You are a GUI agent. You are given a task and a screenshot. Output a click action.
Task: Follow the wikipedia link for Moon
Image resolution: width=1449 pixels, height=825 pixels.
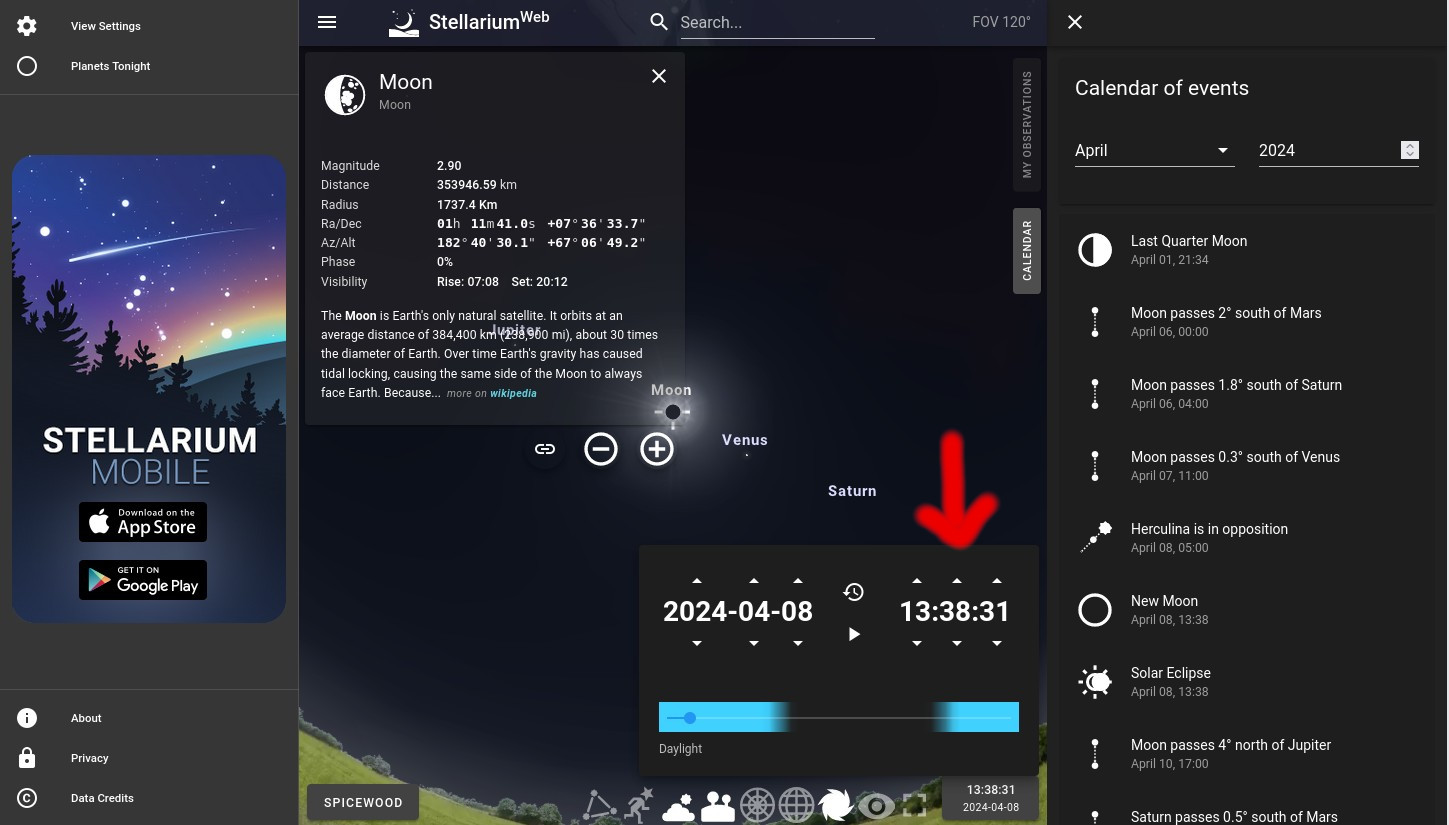(x=513, y=393)
